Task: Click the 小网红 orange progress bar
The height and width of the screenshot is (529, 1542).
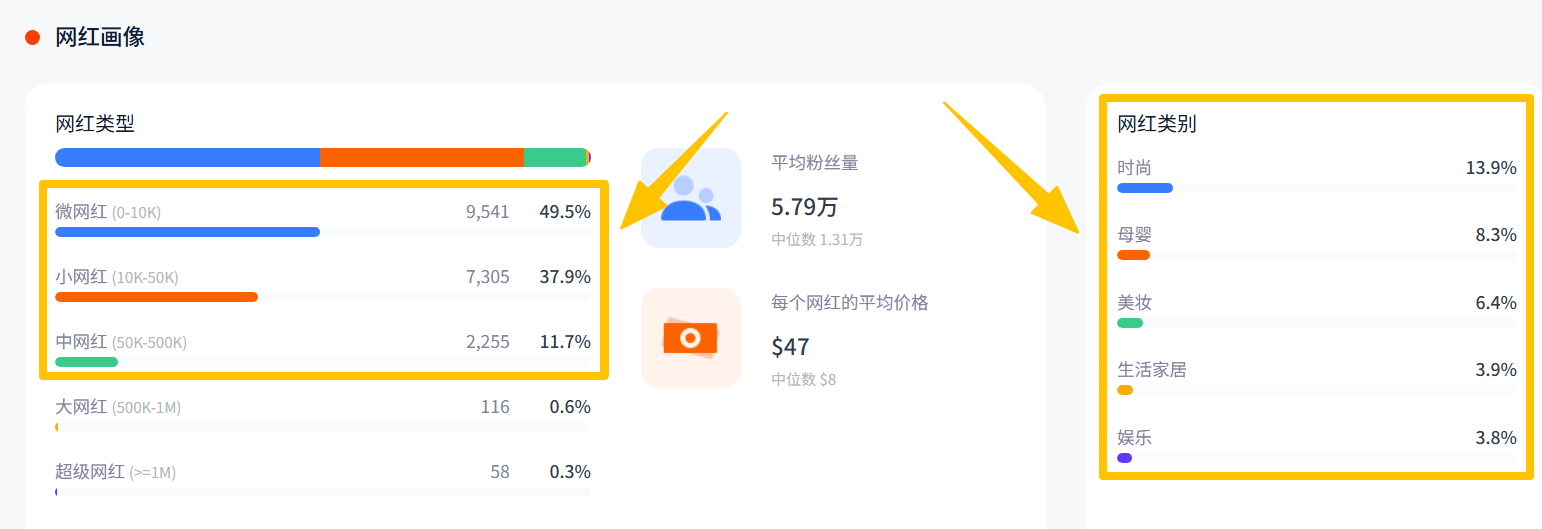Action: pyautogui.click(x=156, y=297)
